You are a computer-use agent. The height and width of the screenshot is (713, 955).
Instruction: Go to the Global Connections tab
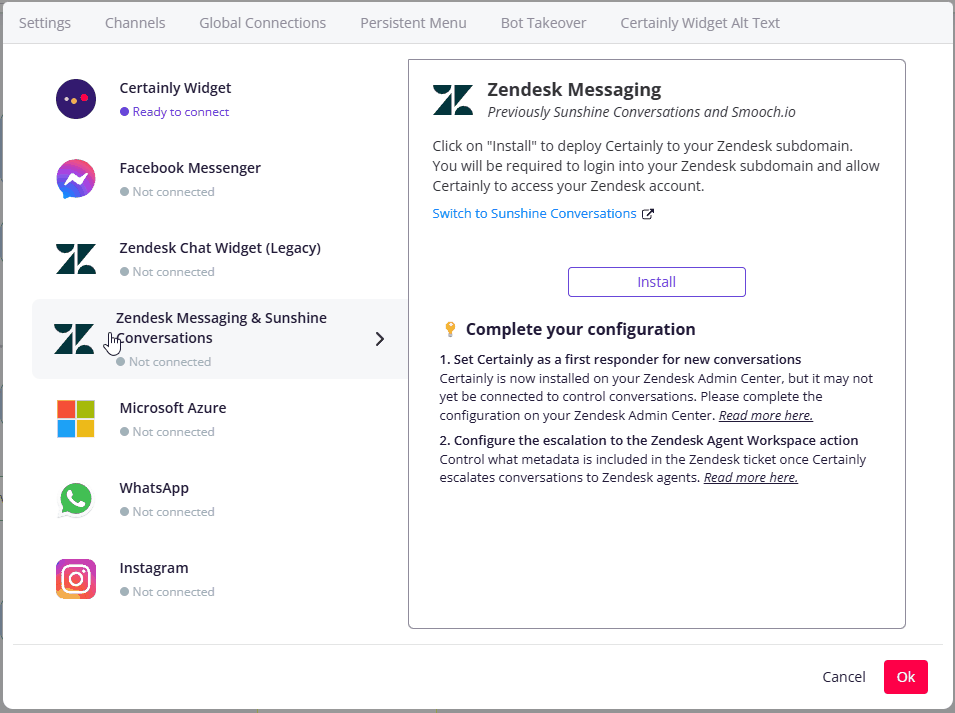click(262, 22)
